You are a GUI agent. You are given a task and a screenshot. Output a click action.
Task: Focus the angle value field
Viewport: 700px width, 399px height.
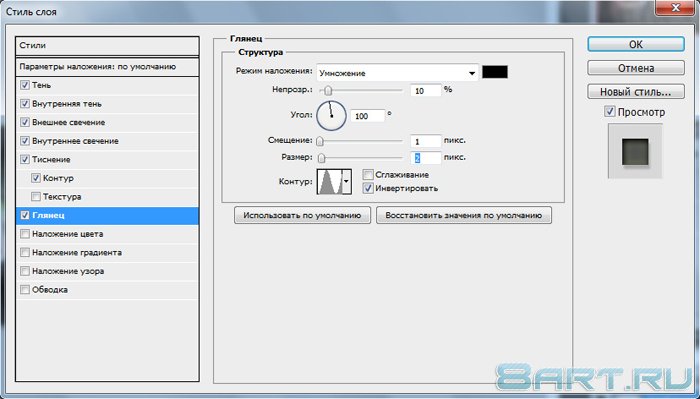[367, 116]
